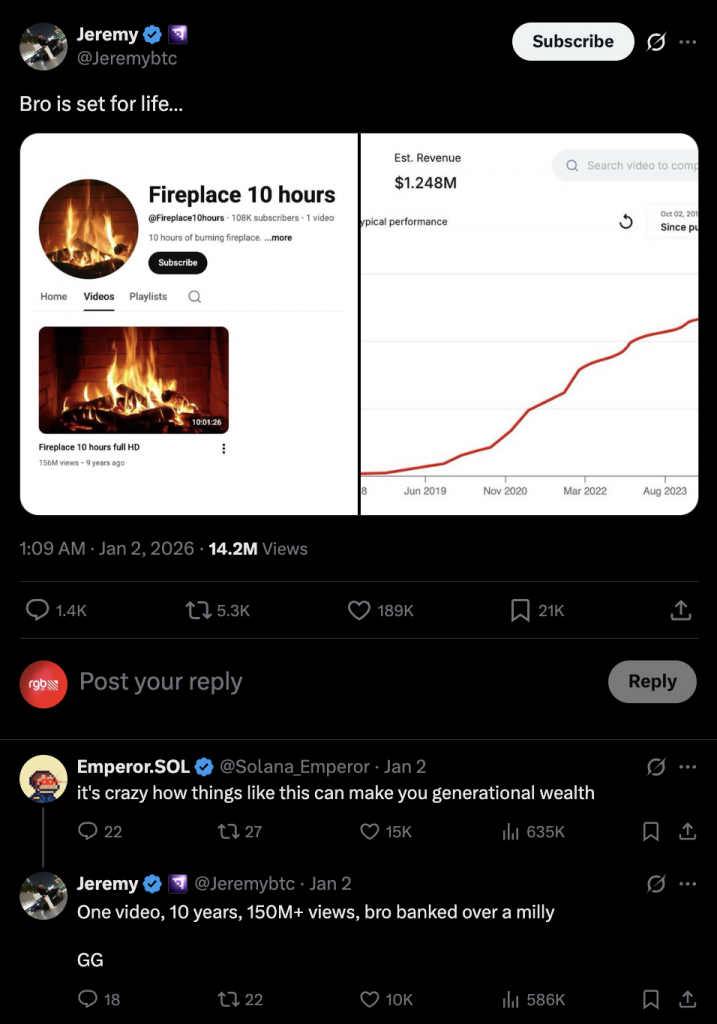717x1024 pixels.
Task: Open Jeremy's profile avatar at top
Action: point(43,46)
